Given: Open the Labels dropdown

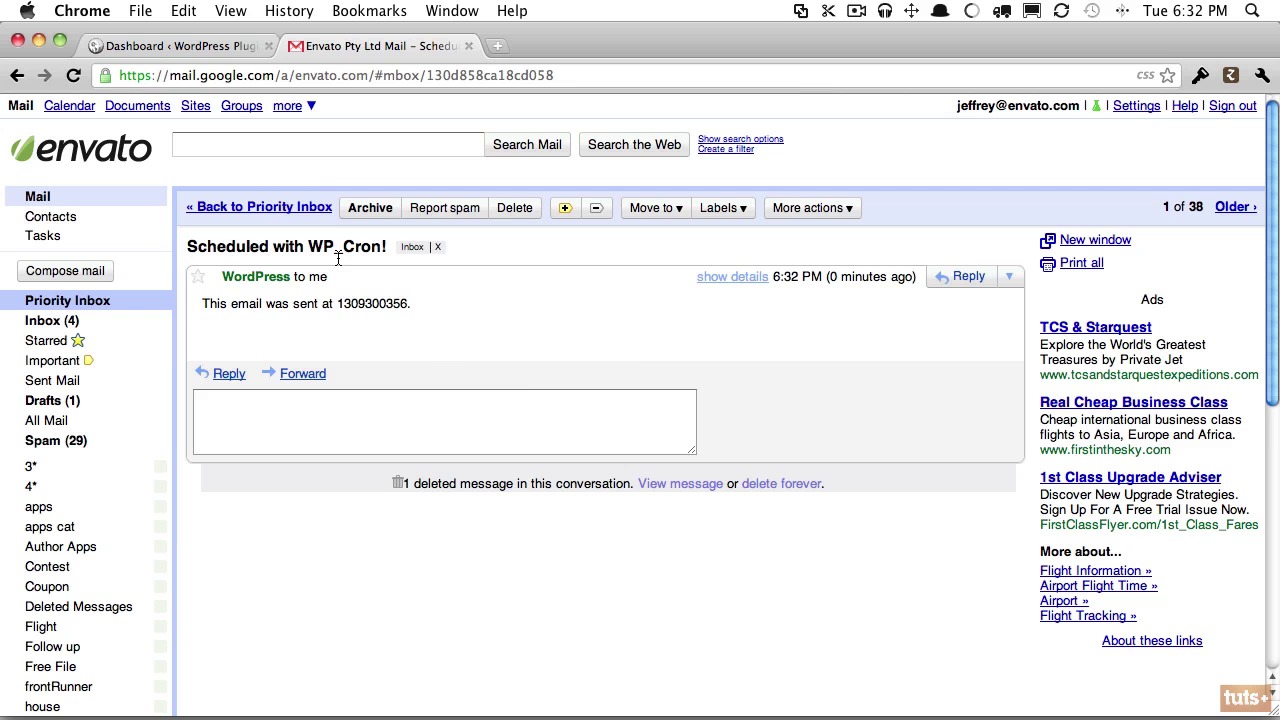Looking at the screenshot, I should (x=723, y=208).
